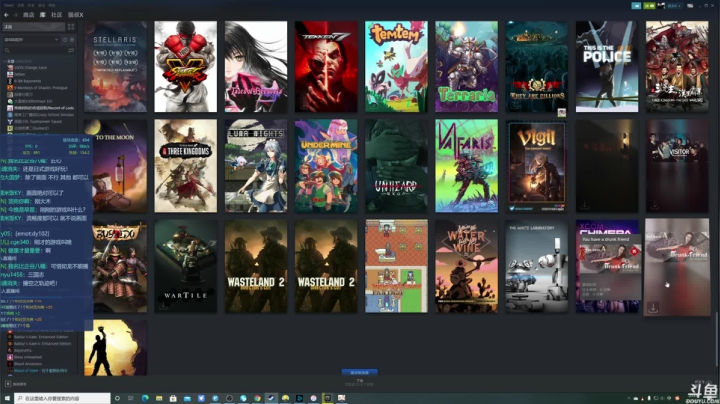Click the magnifier icon in library search
The image size is (720, 404).
pyautogui.click(x=7, y=50)
